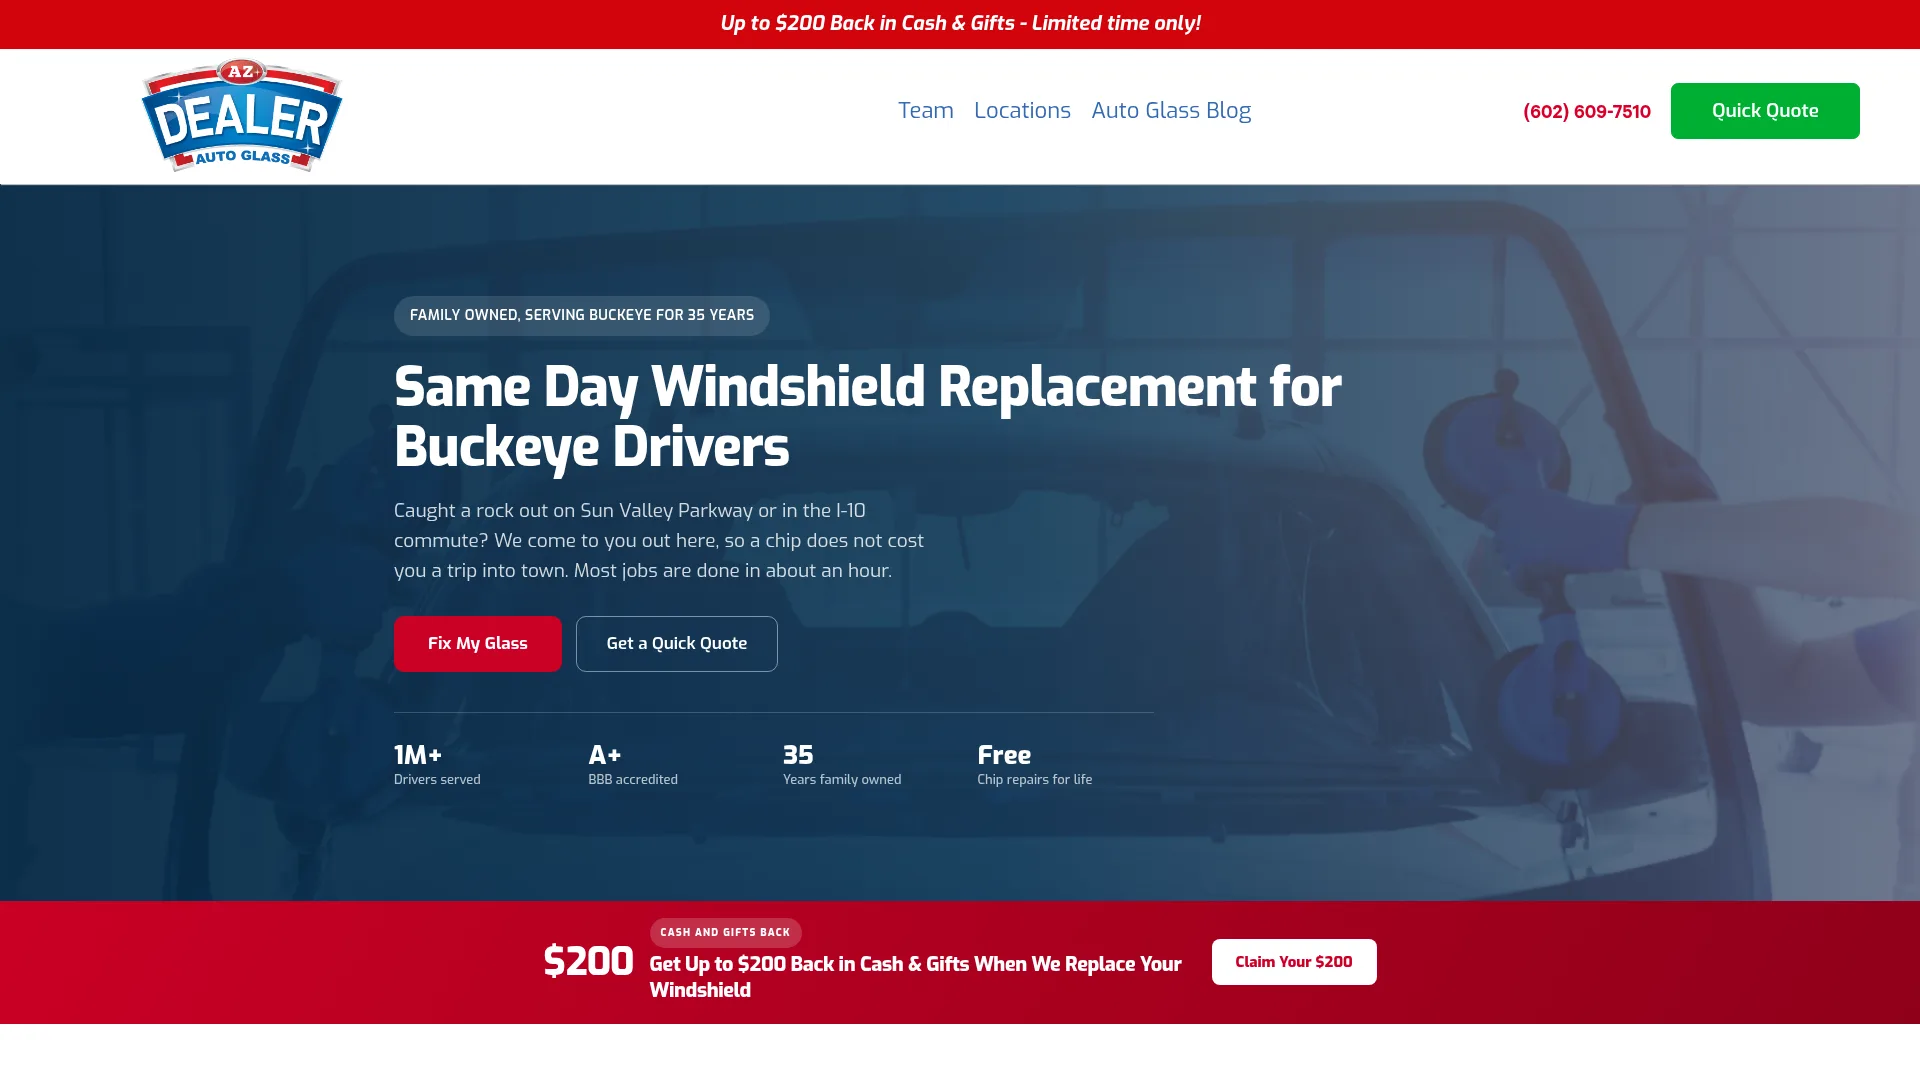Click 'Get Up to $200 Back' banner text

click(915, 976)
